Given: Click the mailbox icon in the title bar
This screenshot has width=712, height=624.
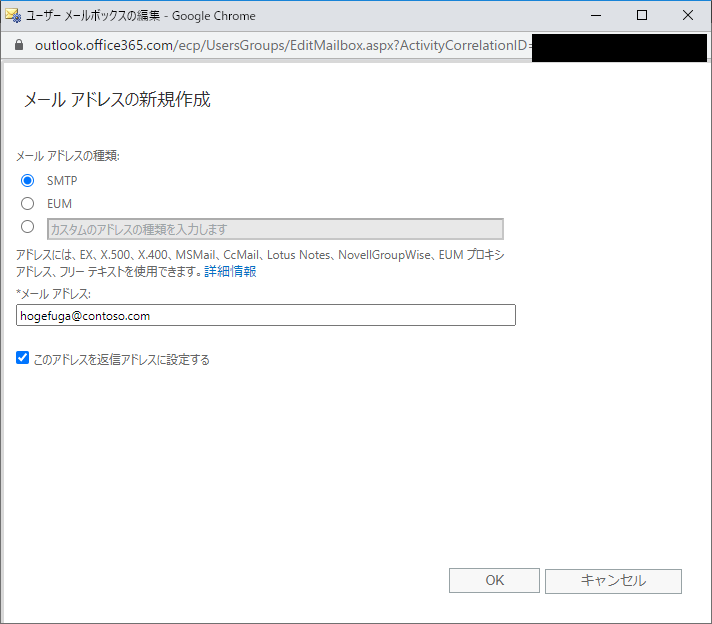Looking at the screenshot, I should tap(13, 15).
